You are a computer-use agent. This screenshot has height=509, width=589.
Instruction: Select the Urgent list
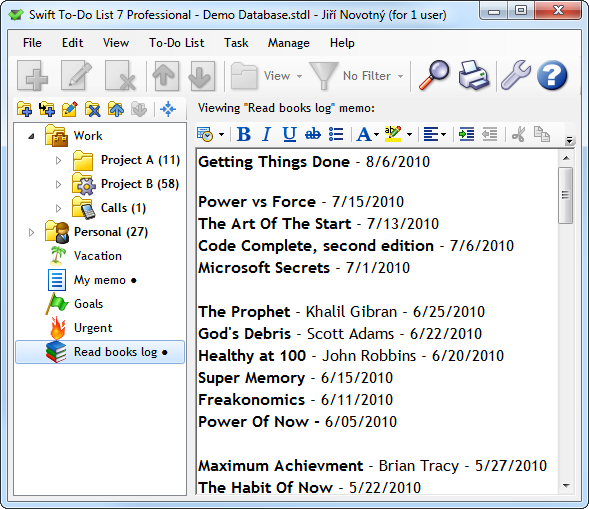(93, 328)
